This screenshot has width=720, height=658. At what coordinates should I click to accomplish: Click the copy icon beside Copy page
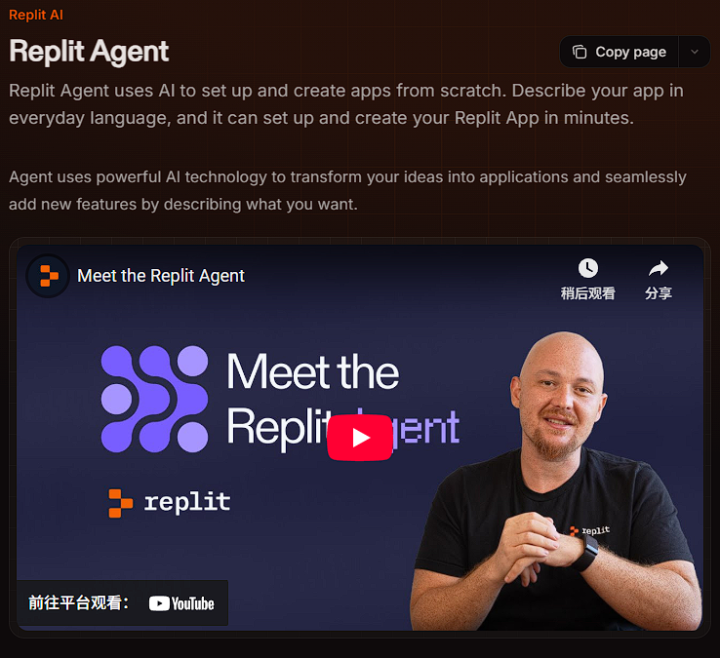(x=579, y=52)
